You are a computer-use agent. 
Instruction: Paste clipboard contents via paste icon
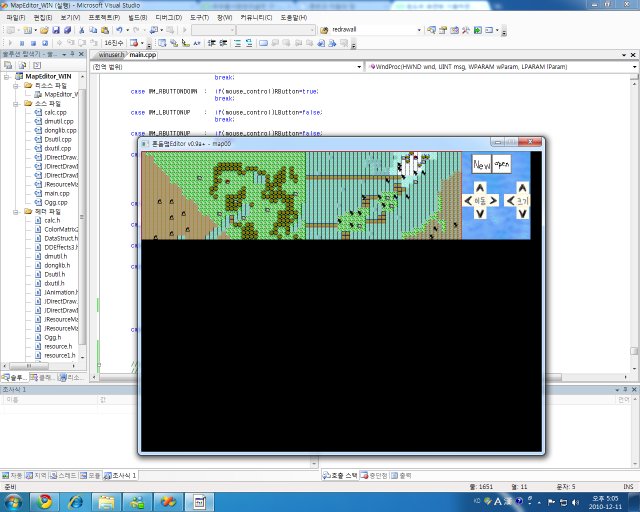(x=105, y=30)
